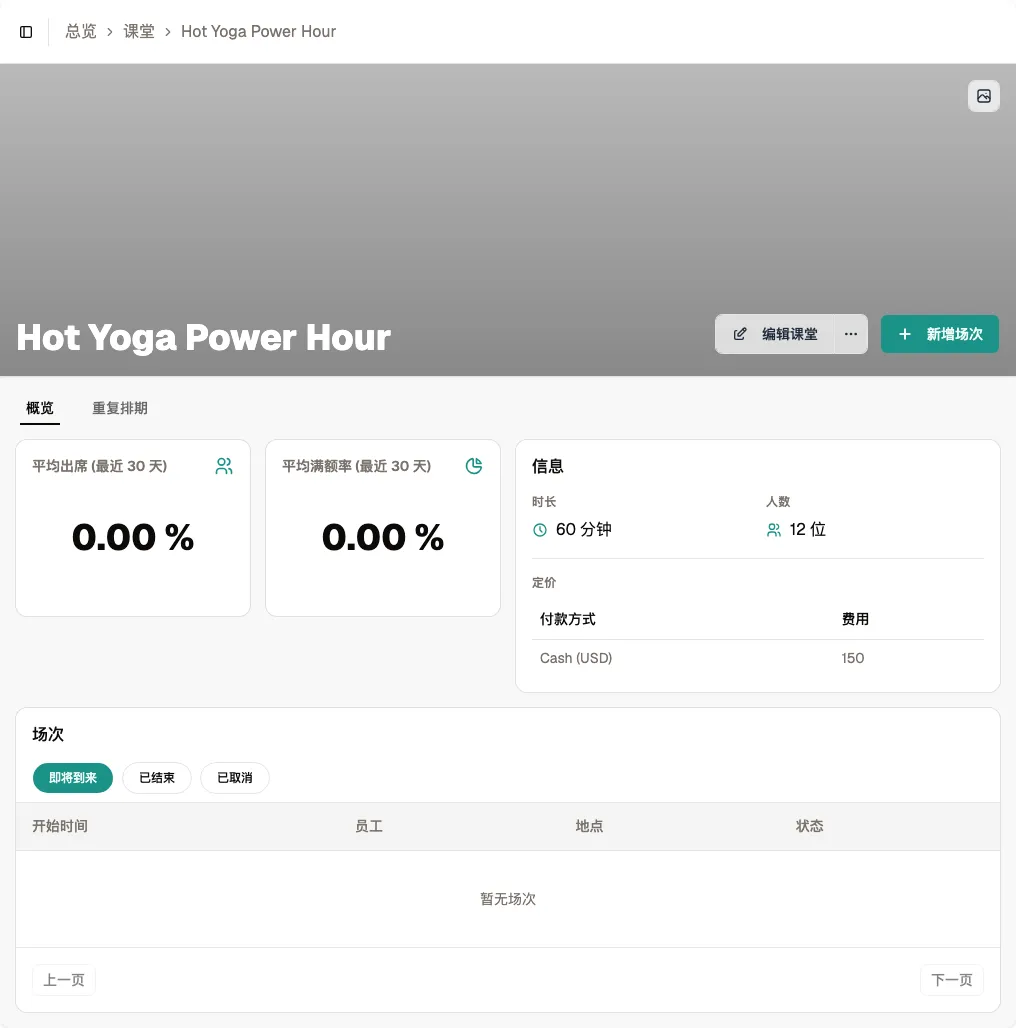
Task: Click the clock icon beside 60 分钟
Action: click(x=539, y=530)
